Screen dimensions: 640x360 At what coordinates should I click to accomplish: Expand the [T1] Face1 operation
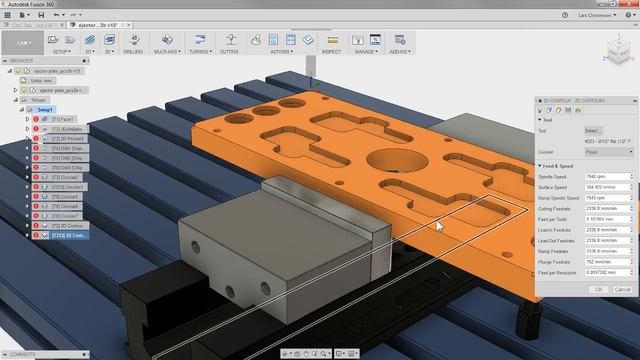point(27,120)
